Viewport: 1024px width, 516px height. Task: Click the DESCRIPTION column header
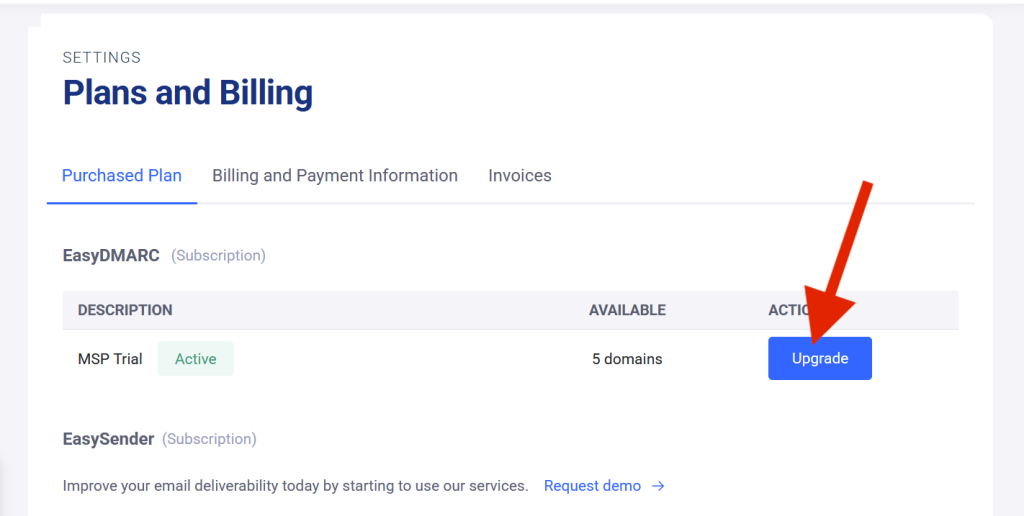coord(125,310)
